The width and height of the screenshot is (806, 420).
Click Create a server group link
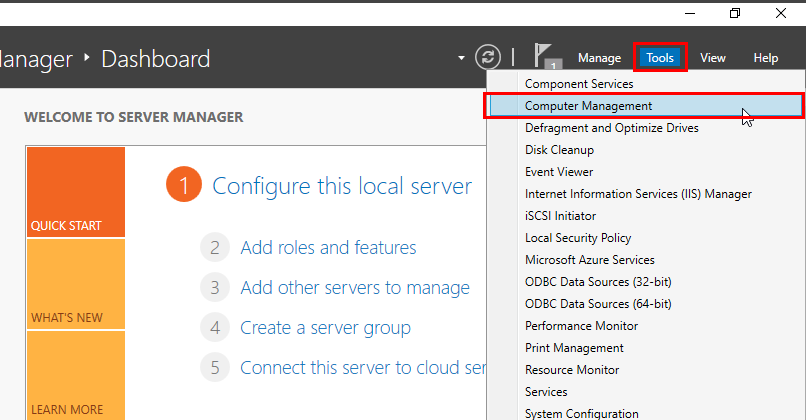325,327
